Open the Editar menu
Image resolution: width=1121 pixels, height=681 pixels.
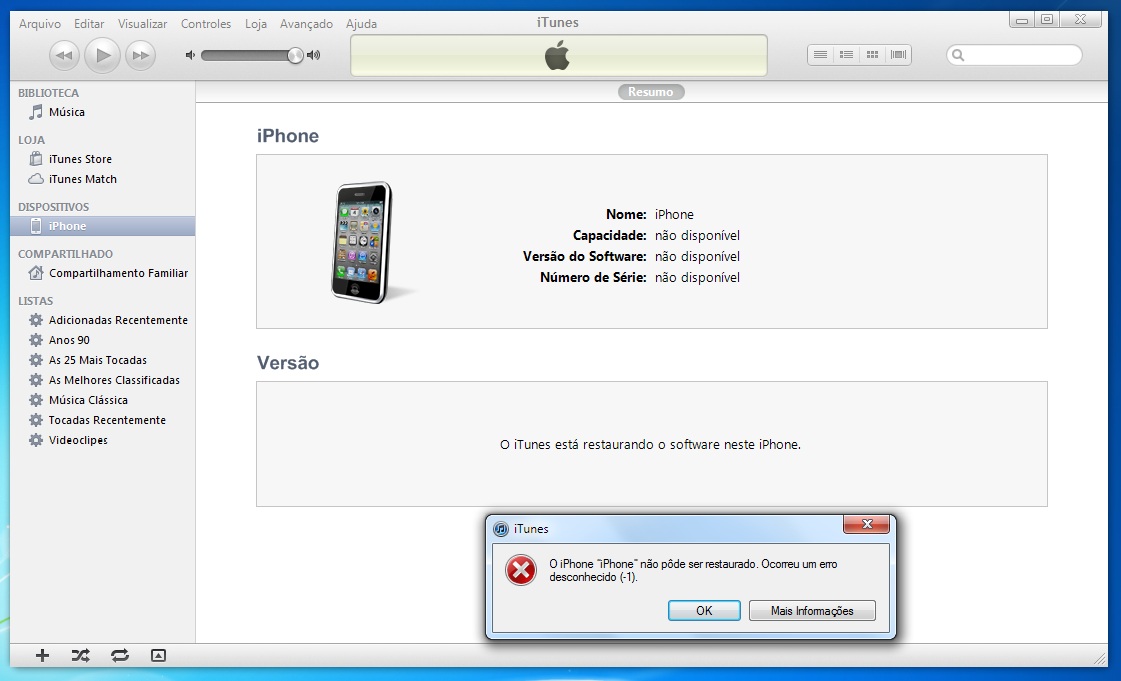[x=89, y=24]
